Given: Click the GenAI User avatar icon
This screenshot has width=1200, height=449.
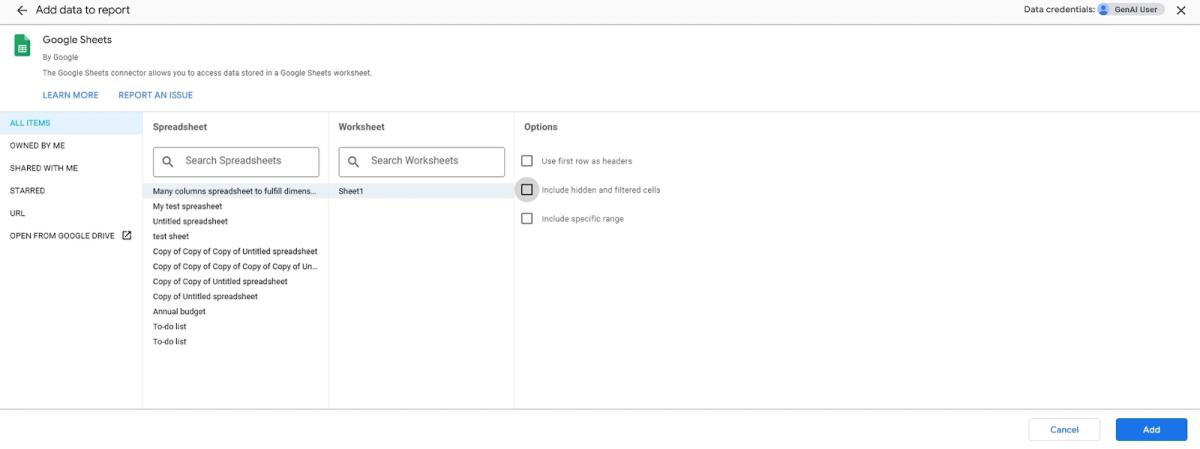Looking at the screenshot, I should [x=1104, y=10].
